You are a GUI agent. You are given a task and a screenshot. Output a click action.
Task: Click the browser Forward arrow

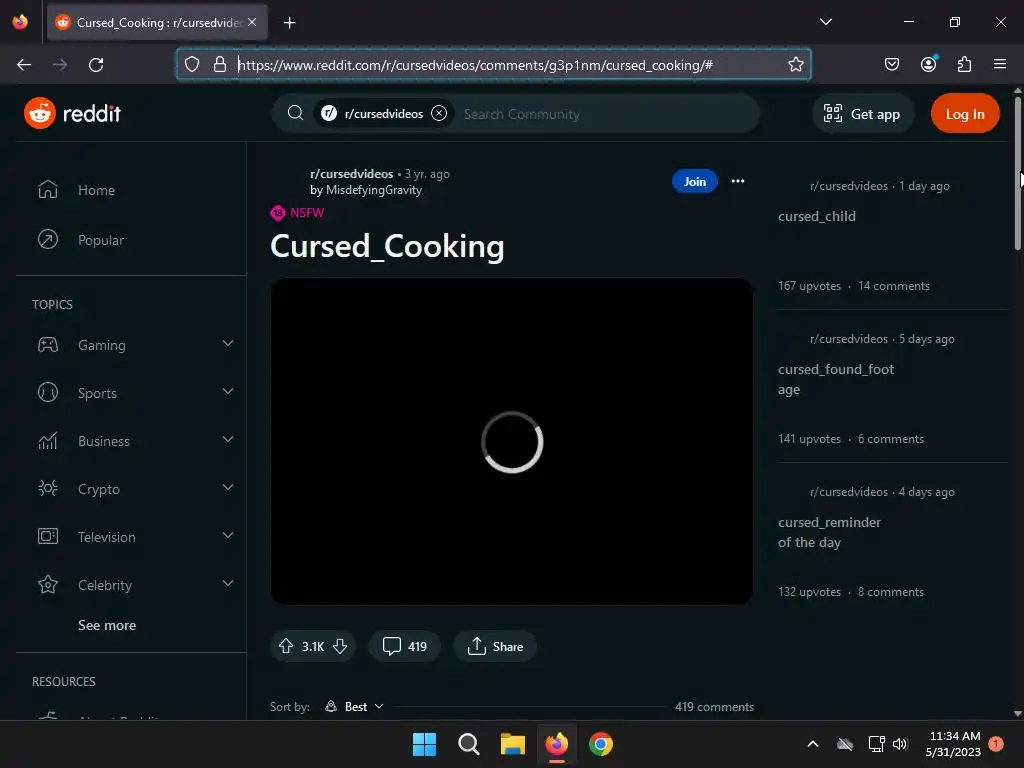tap(60, 65)
